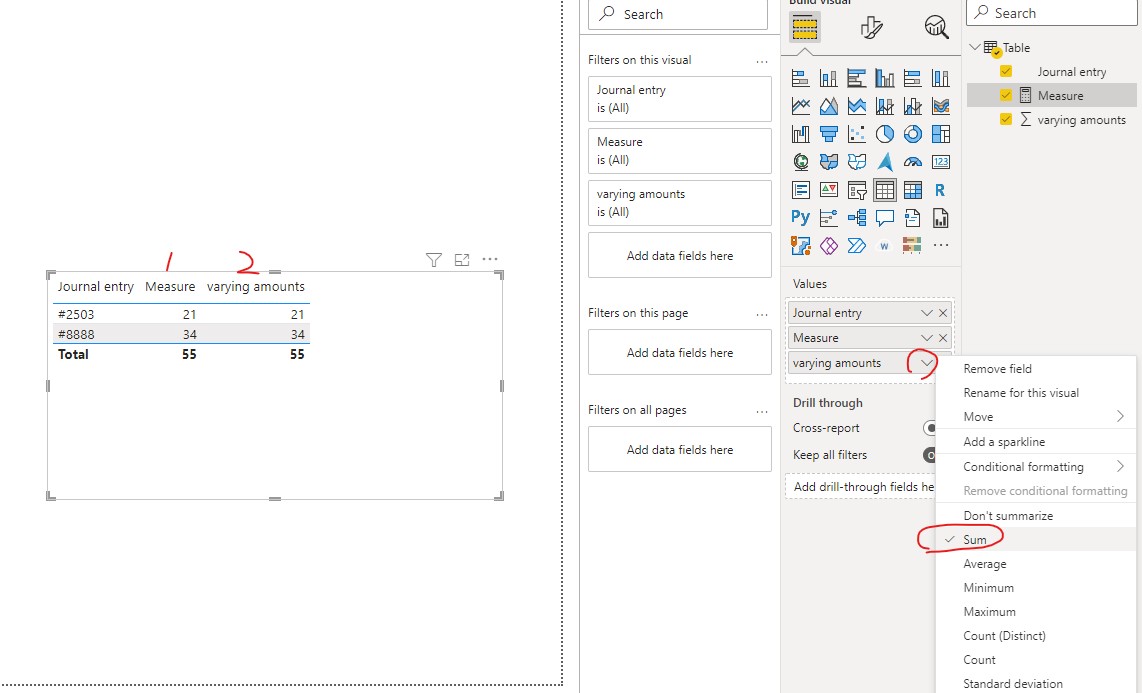The height and width of the screenshot is (693, 1142).
Task: Select the Stacked column chart visual
Action: pos(829,78)
